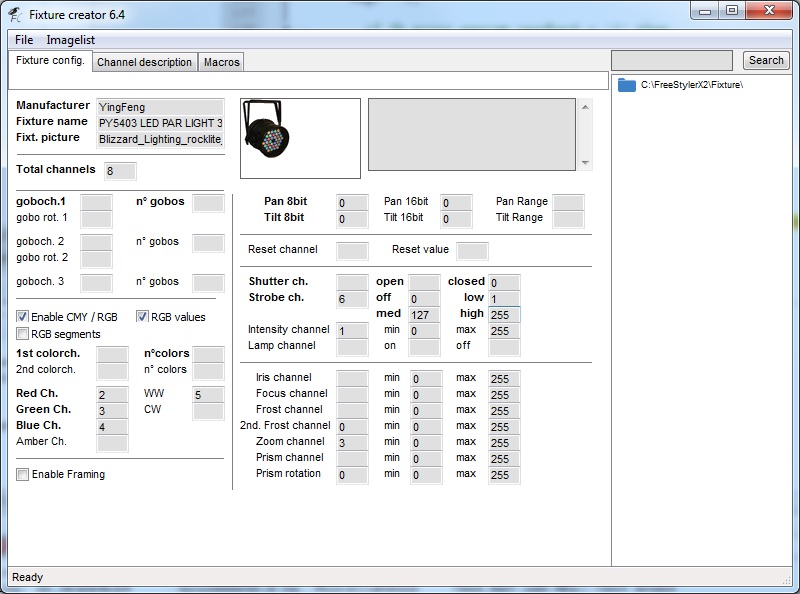
Task: Select the C:\FreeStylerX2\Fixture\ tree entry
Action: coord(691,85)
